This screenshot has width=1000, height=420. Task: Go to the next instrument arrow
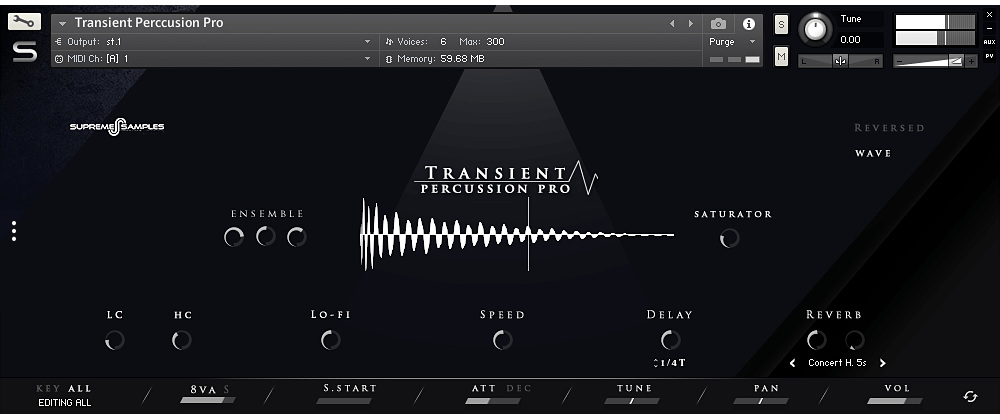click(x=691, y=24)
